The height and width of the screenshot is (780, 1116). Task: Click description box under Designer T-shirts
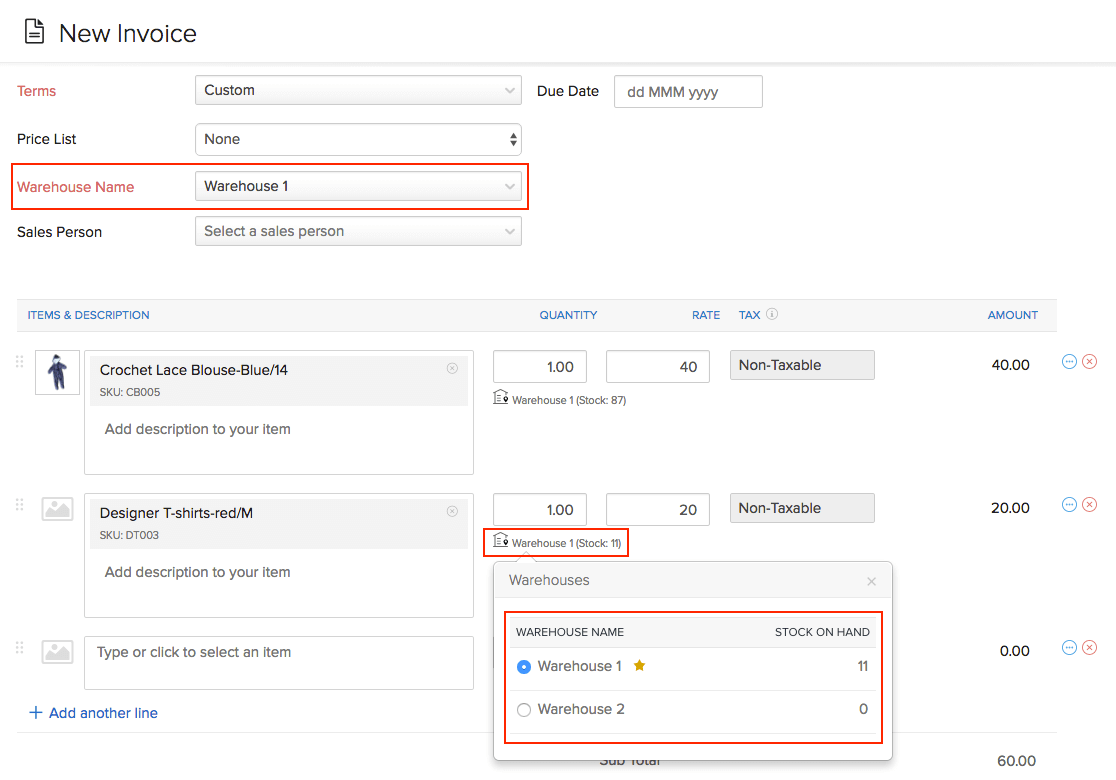[279, 581]
